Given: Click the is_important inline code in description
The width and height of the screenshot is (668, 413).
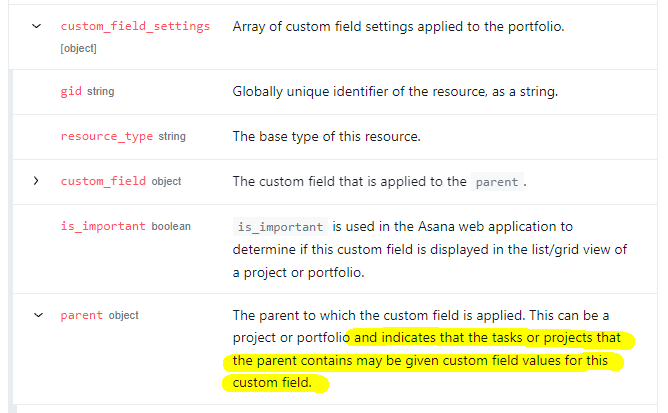Looking at the screenshot, I should pyautogui.click(x=280, y=227).
